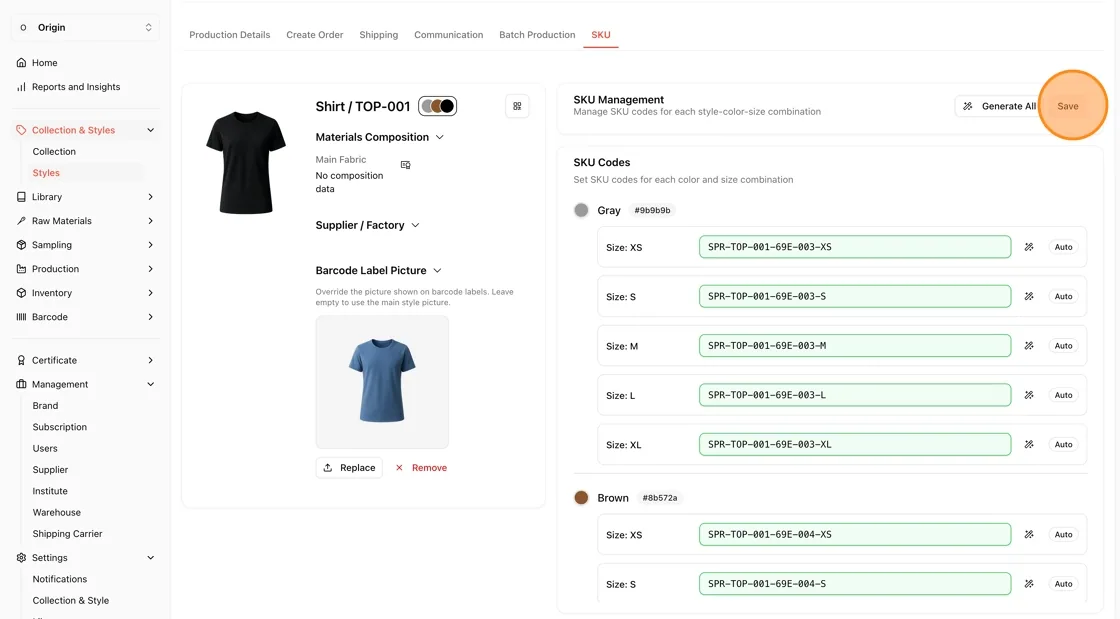The height and width of the screenshot is (619, 1120).
Task: Open Shipping Carrier in sidebar
Action: pyautogui.click(x=67, y=534)
